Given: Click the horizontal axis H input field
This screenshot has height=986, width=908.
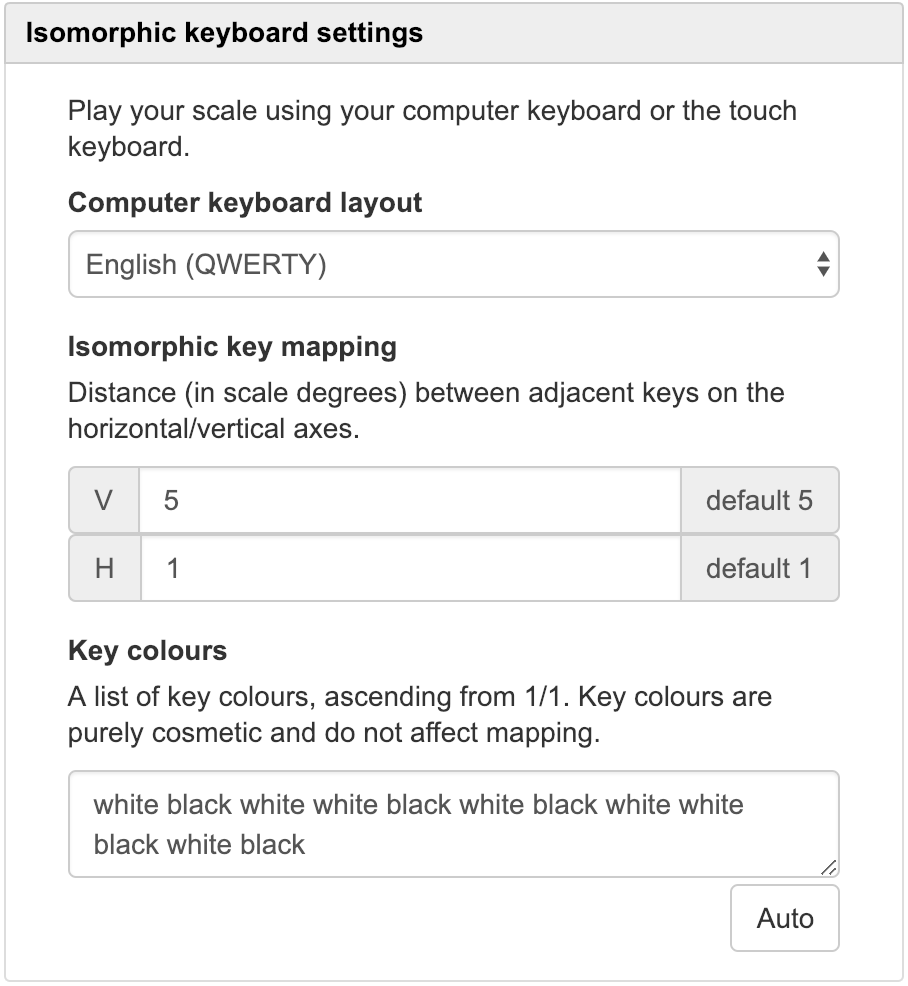Looking at the screenshot, I should [410, 569].
